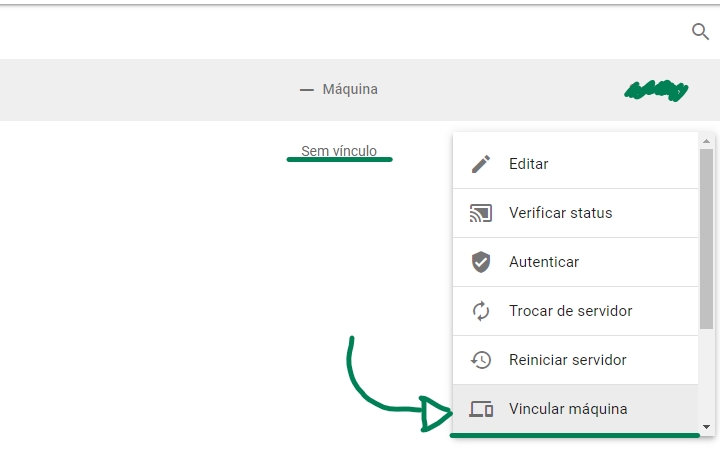The image size is (720, 460).
Task: Pick the Autenticar menu entry
Action: [543, 262]
